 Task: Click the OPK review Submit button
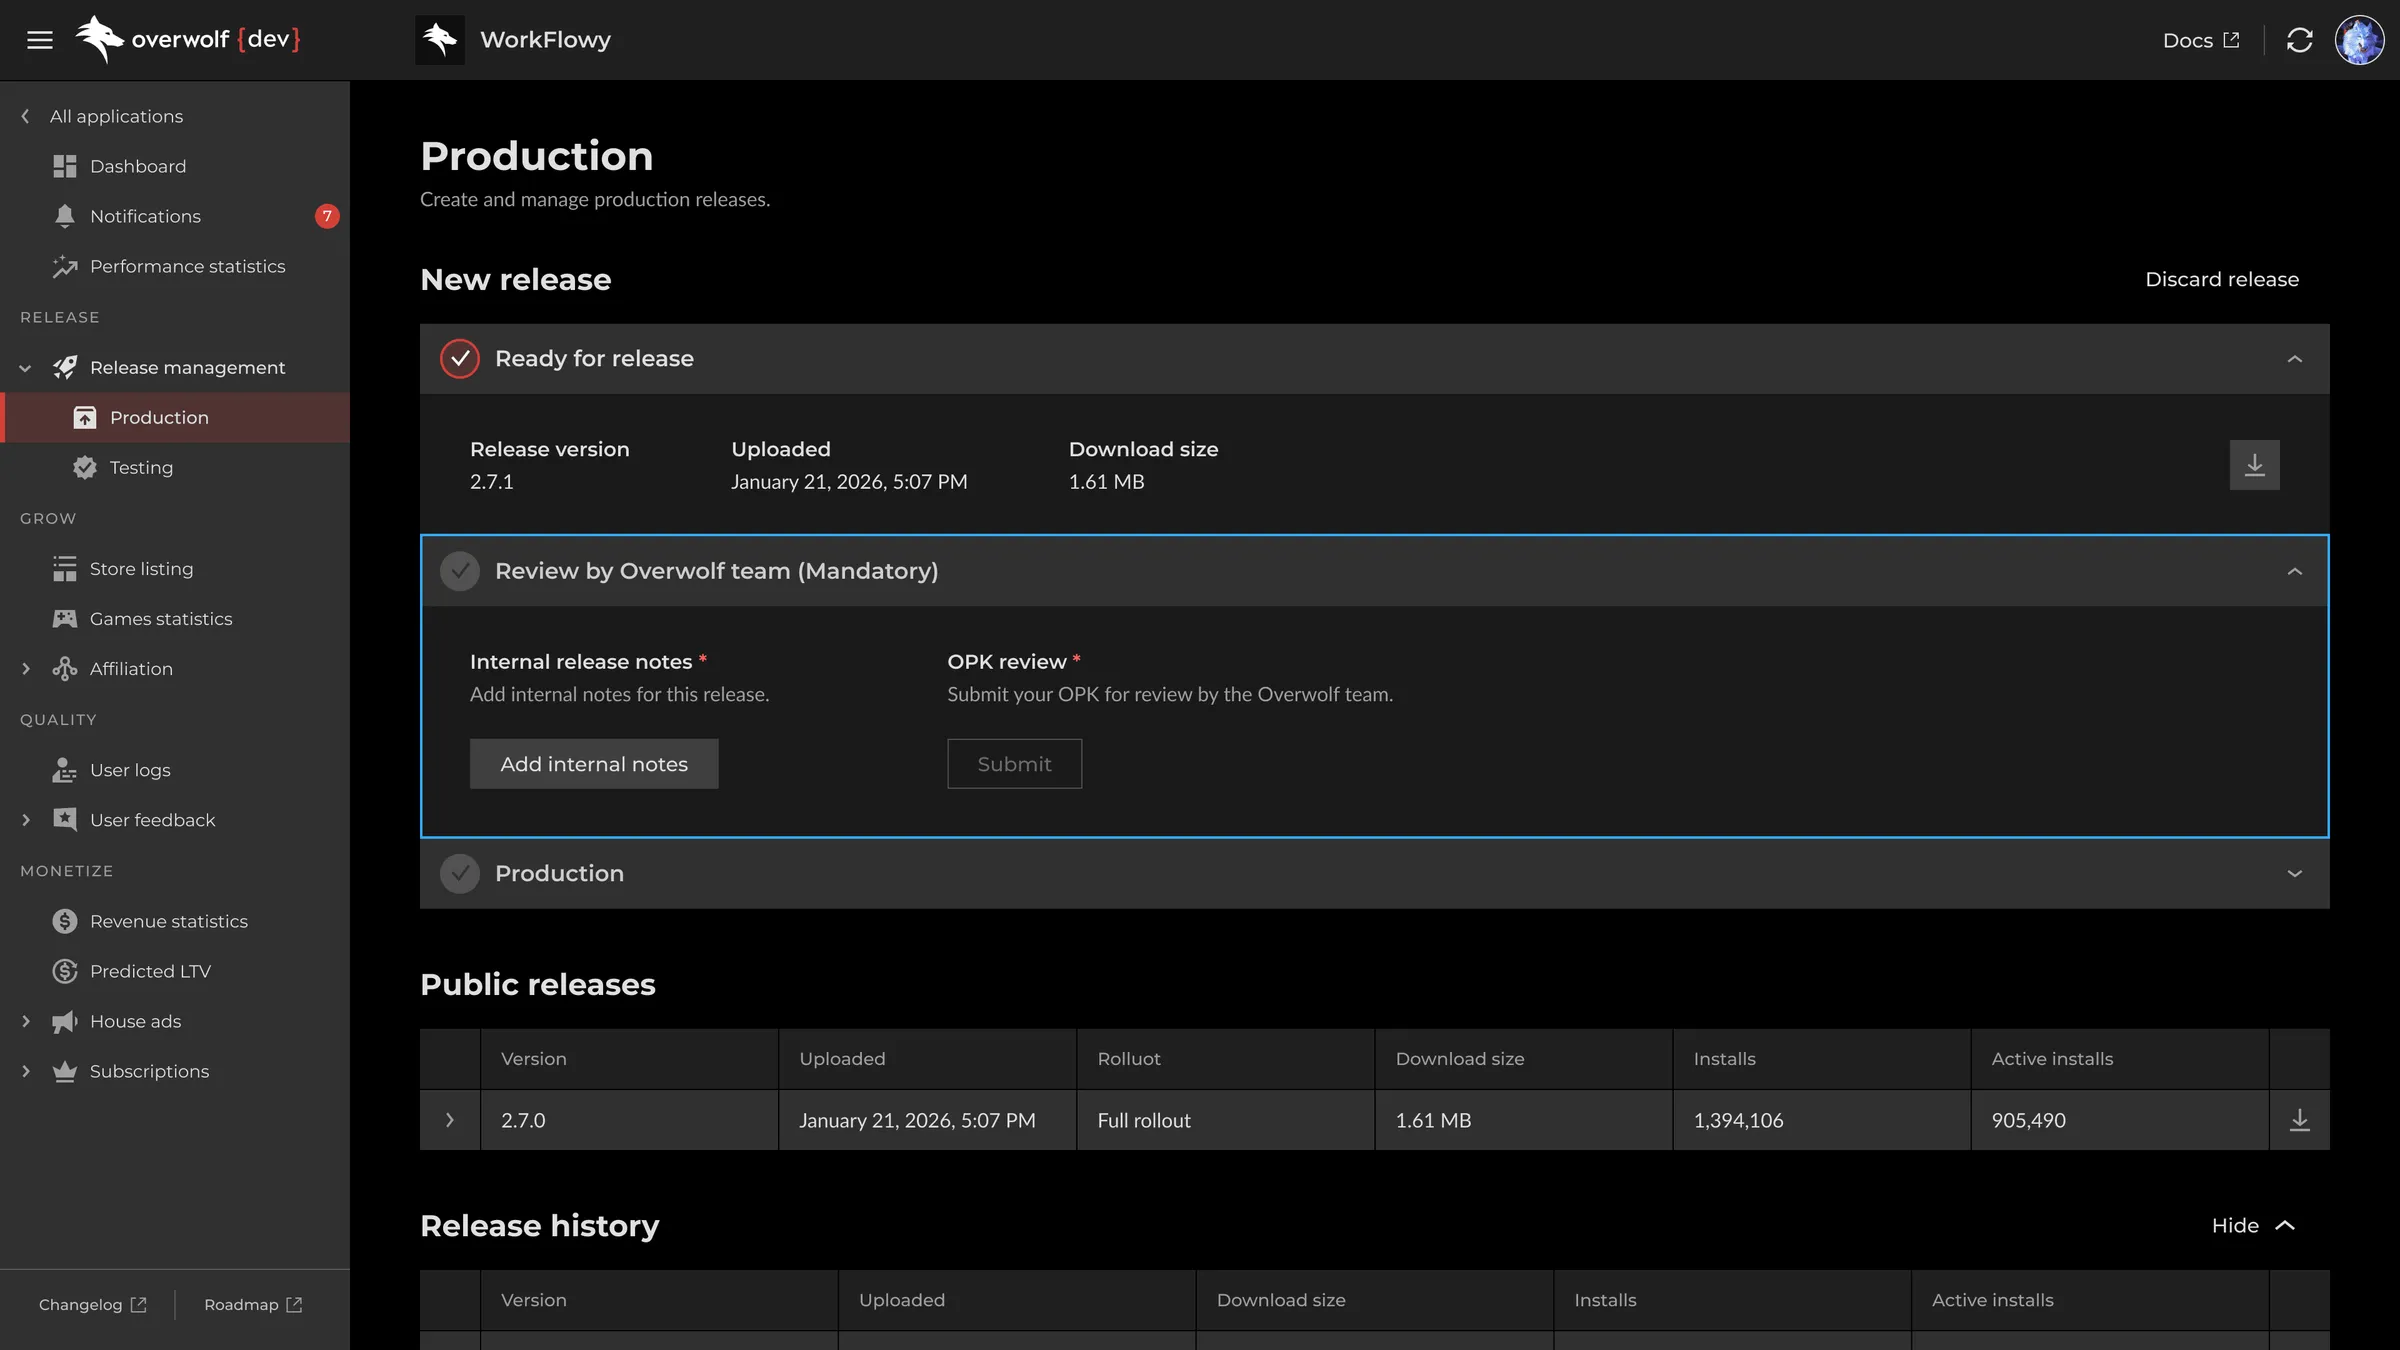(x=1014, y=764)
